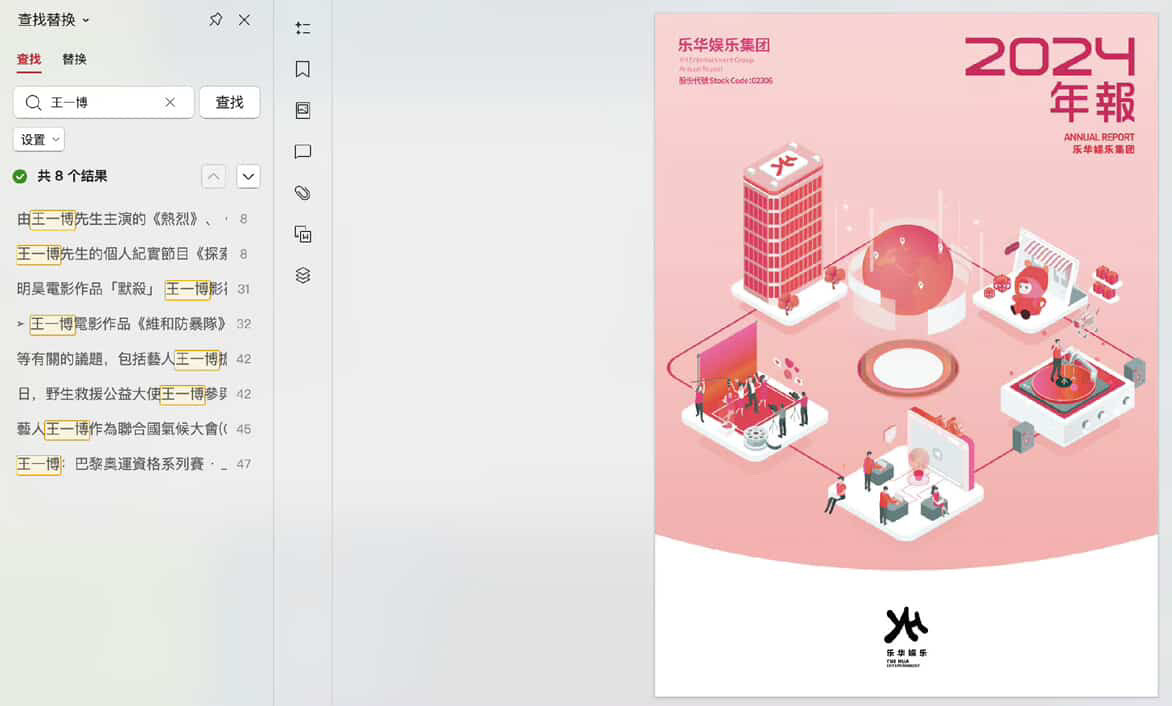Open the bookmarks sidebar icon
1172x706 pixels.
(303, 69)
